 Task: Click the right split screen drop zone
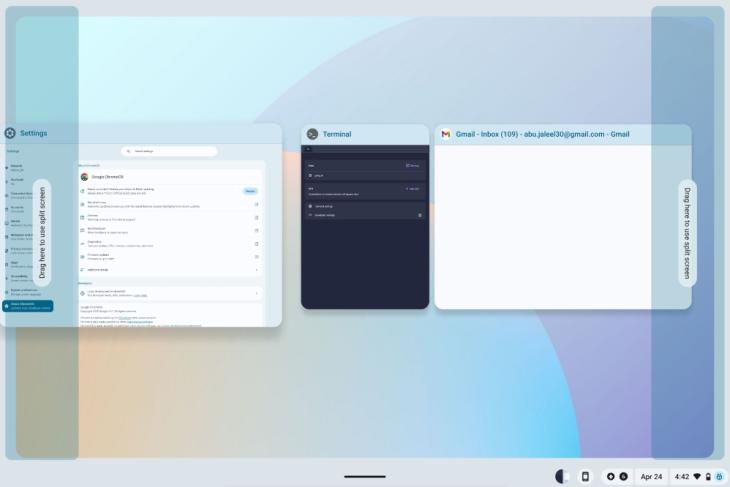click(x=687, y=232)
